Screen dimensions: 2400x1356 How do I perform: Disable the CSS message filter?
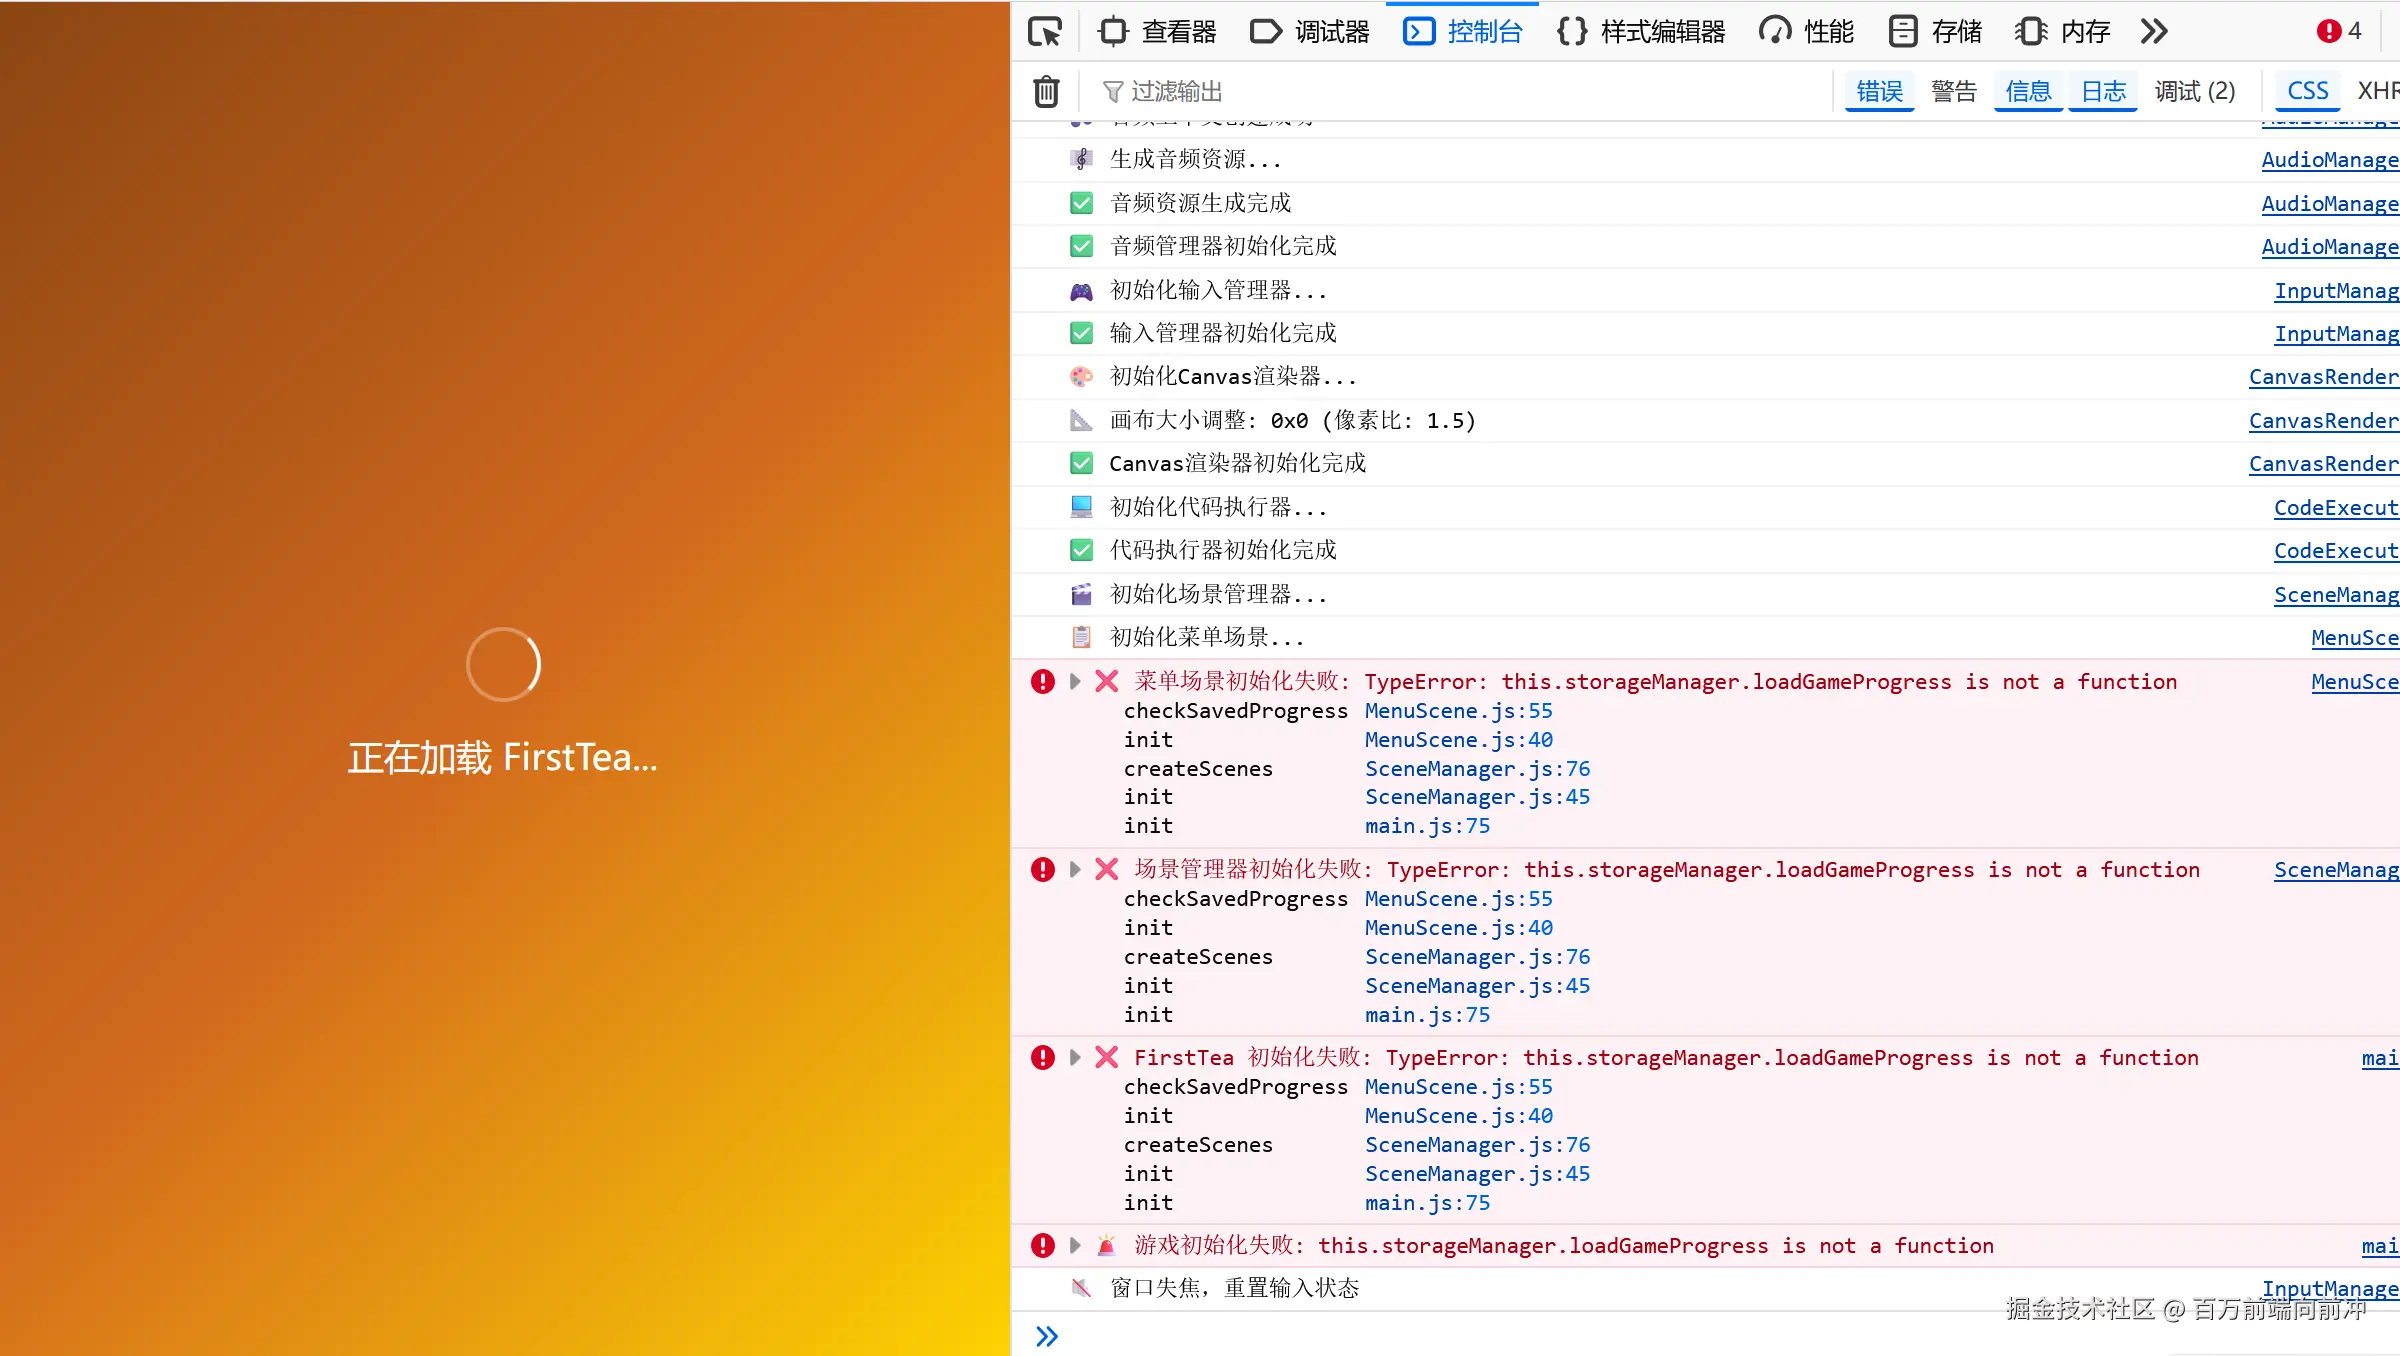click(x=2306, y=90)
